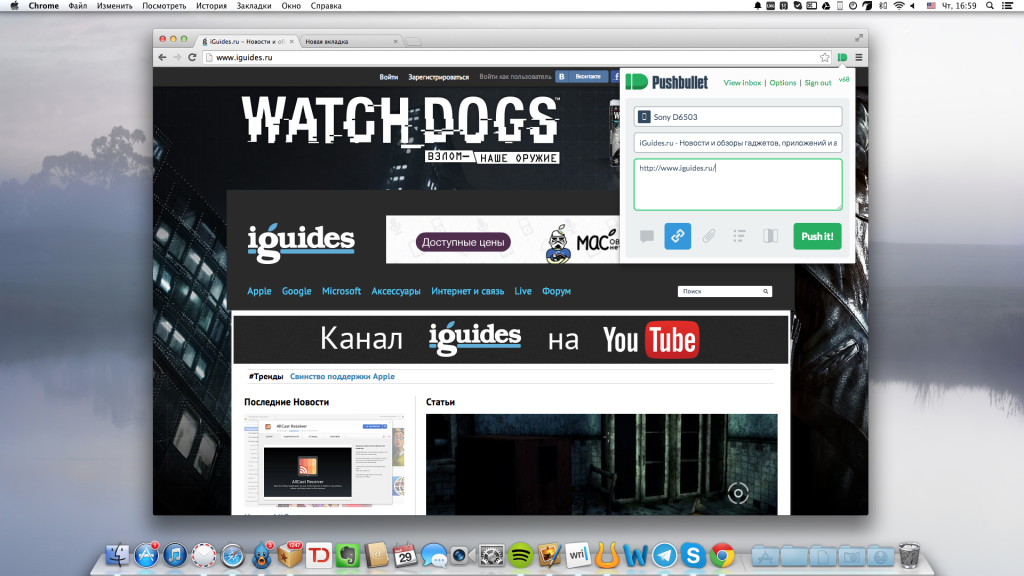Image resolution: width=1024 pixels, height=576 pixels.
Task: Open the Trash in the dock
Action: [x=909, y=555]
